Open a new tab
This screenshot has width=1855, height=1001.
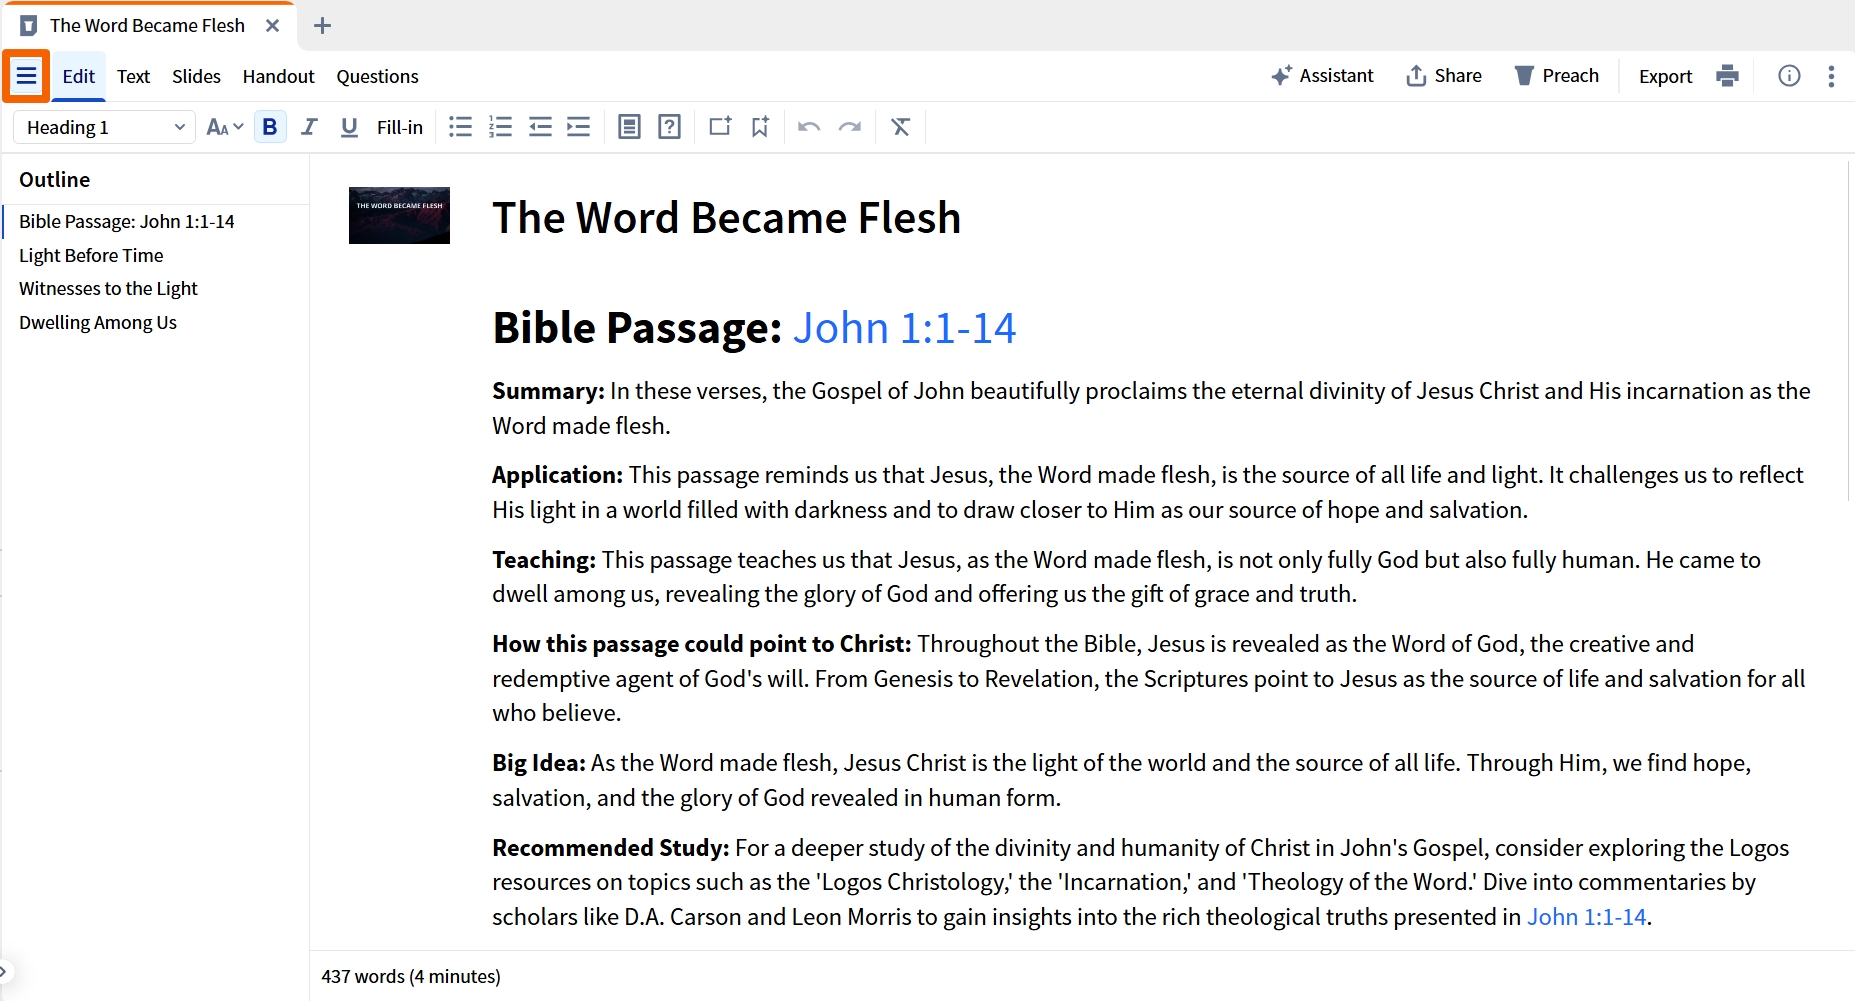tap(322, 26)
